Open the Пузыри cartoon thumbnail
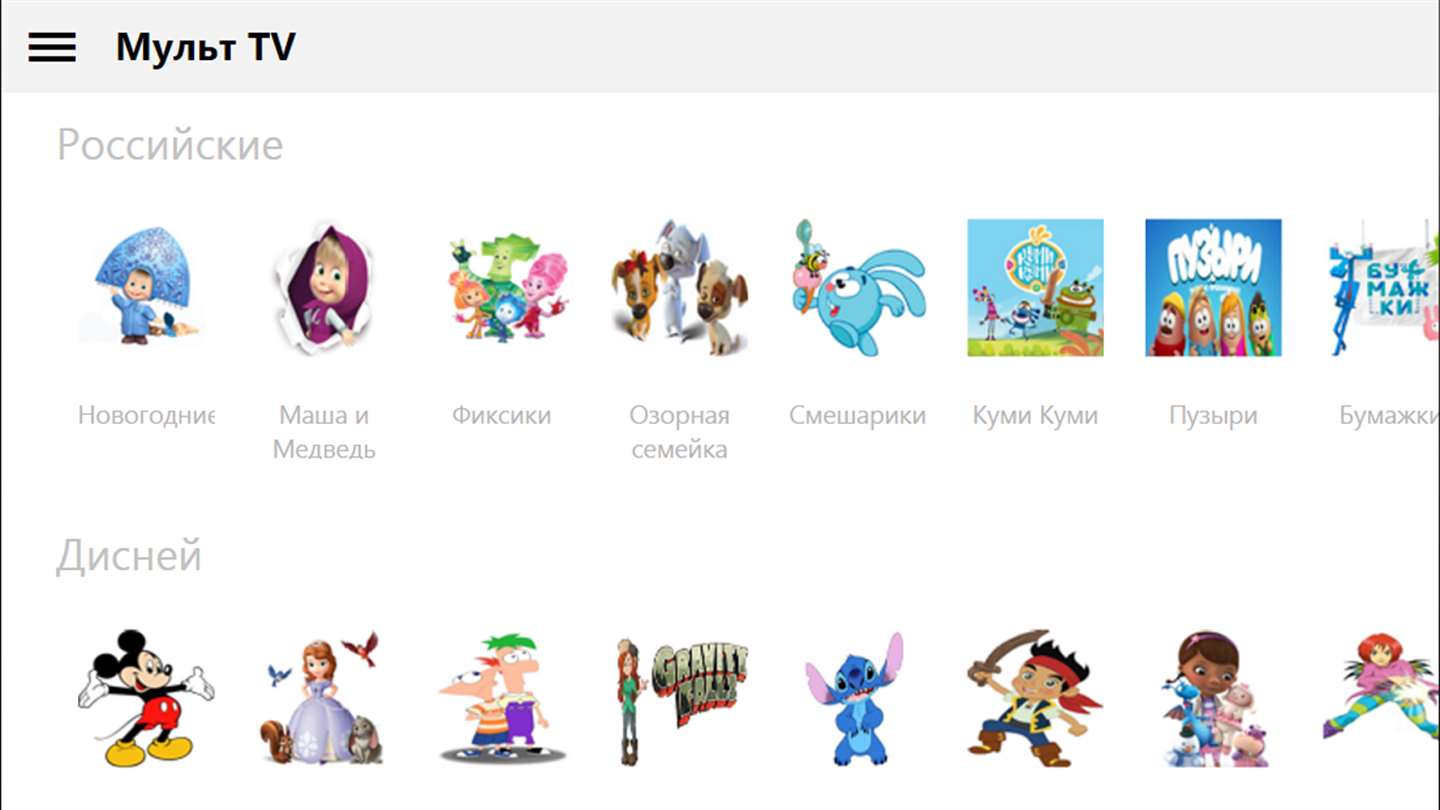1440x810 pixels. click(1214, 288)
